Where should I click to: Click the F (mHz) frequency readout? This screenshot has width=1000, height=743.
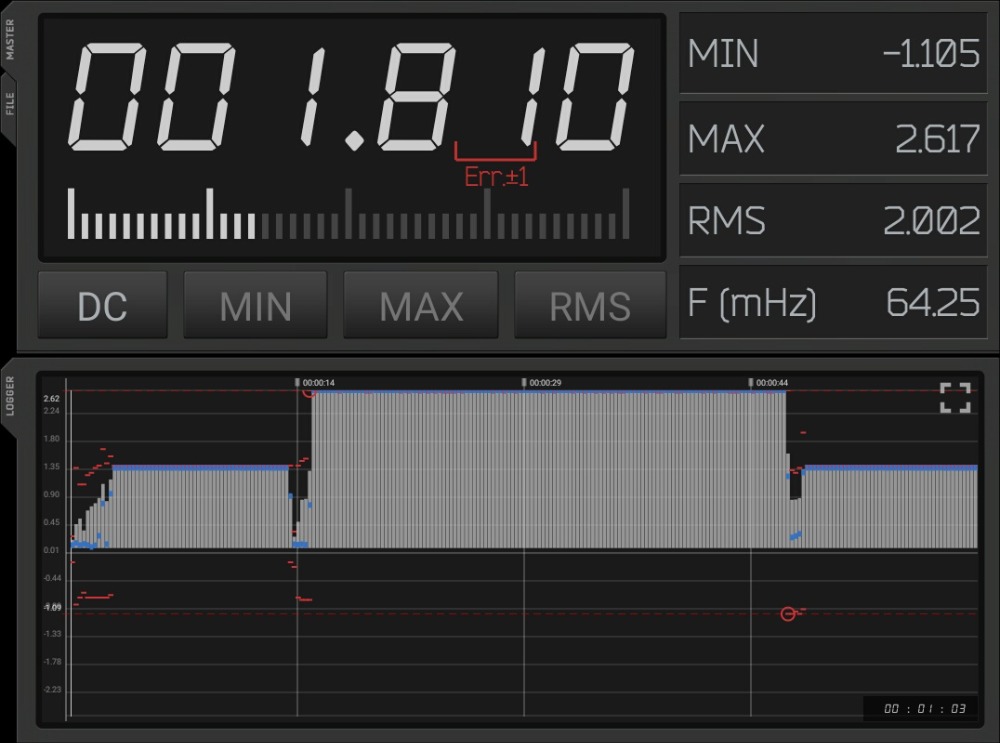(833, 303)
